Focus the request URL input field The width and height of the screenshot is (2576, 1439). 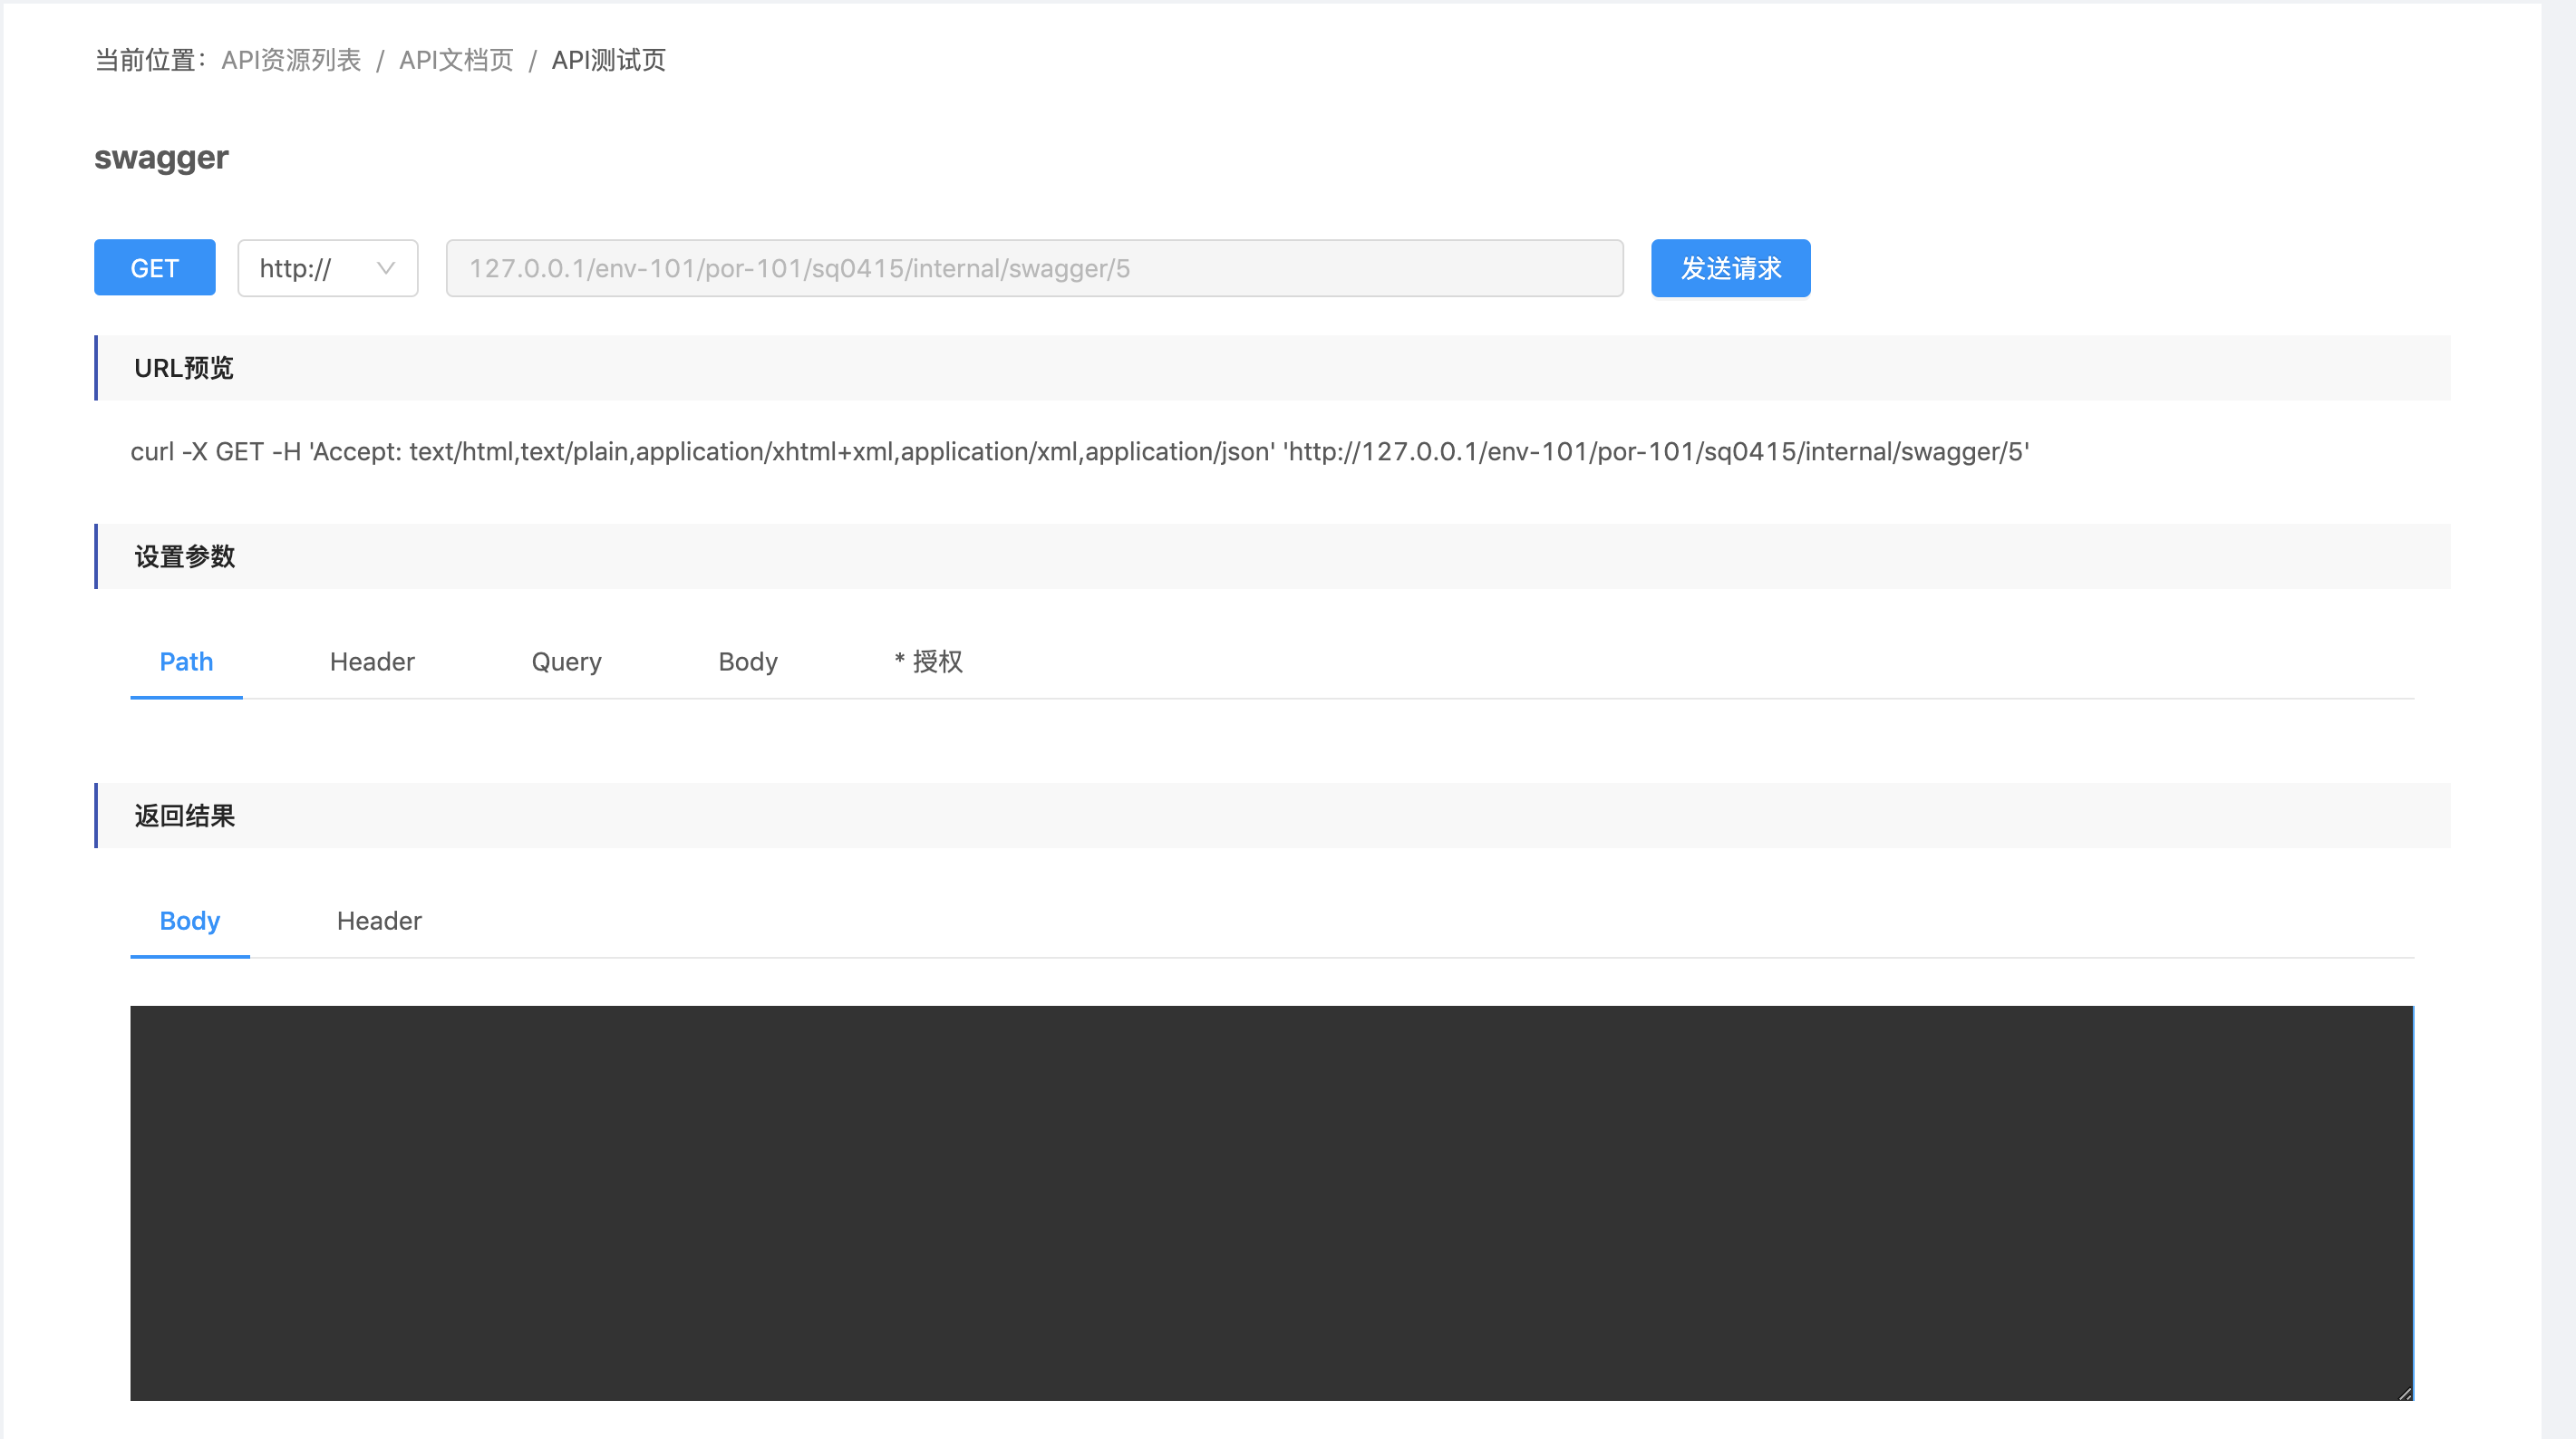pyautogui.click(x=1034, y=268)
